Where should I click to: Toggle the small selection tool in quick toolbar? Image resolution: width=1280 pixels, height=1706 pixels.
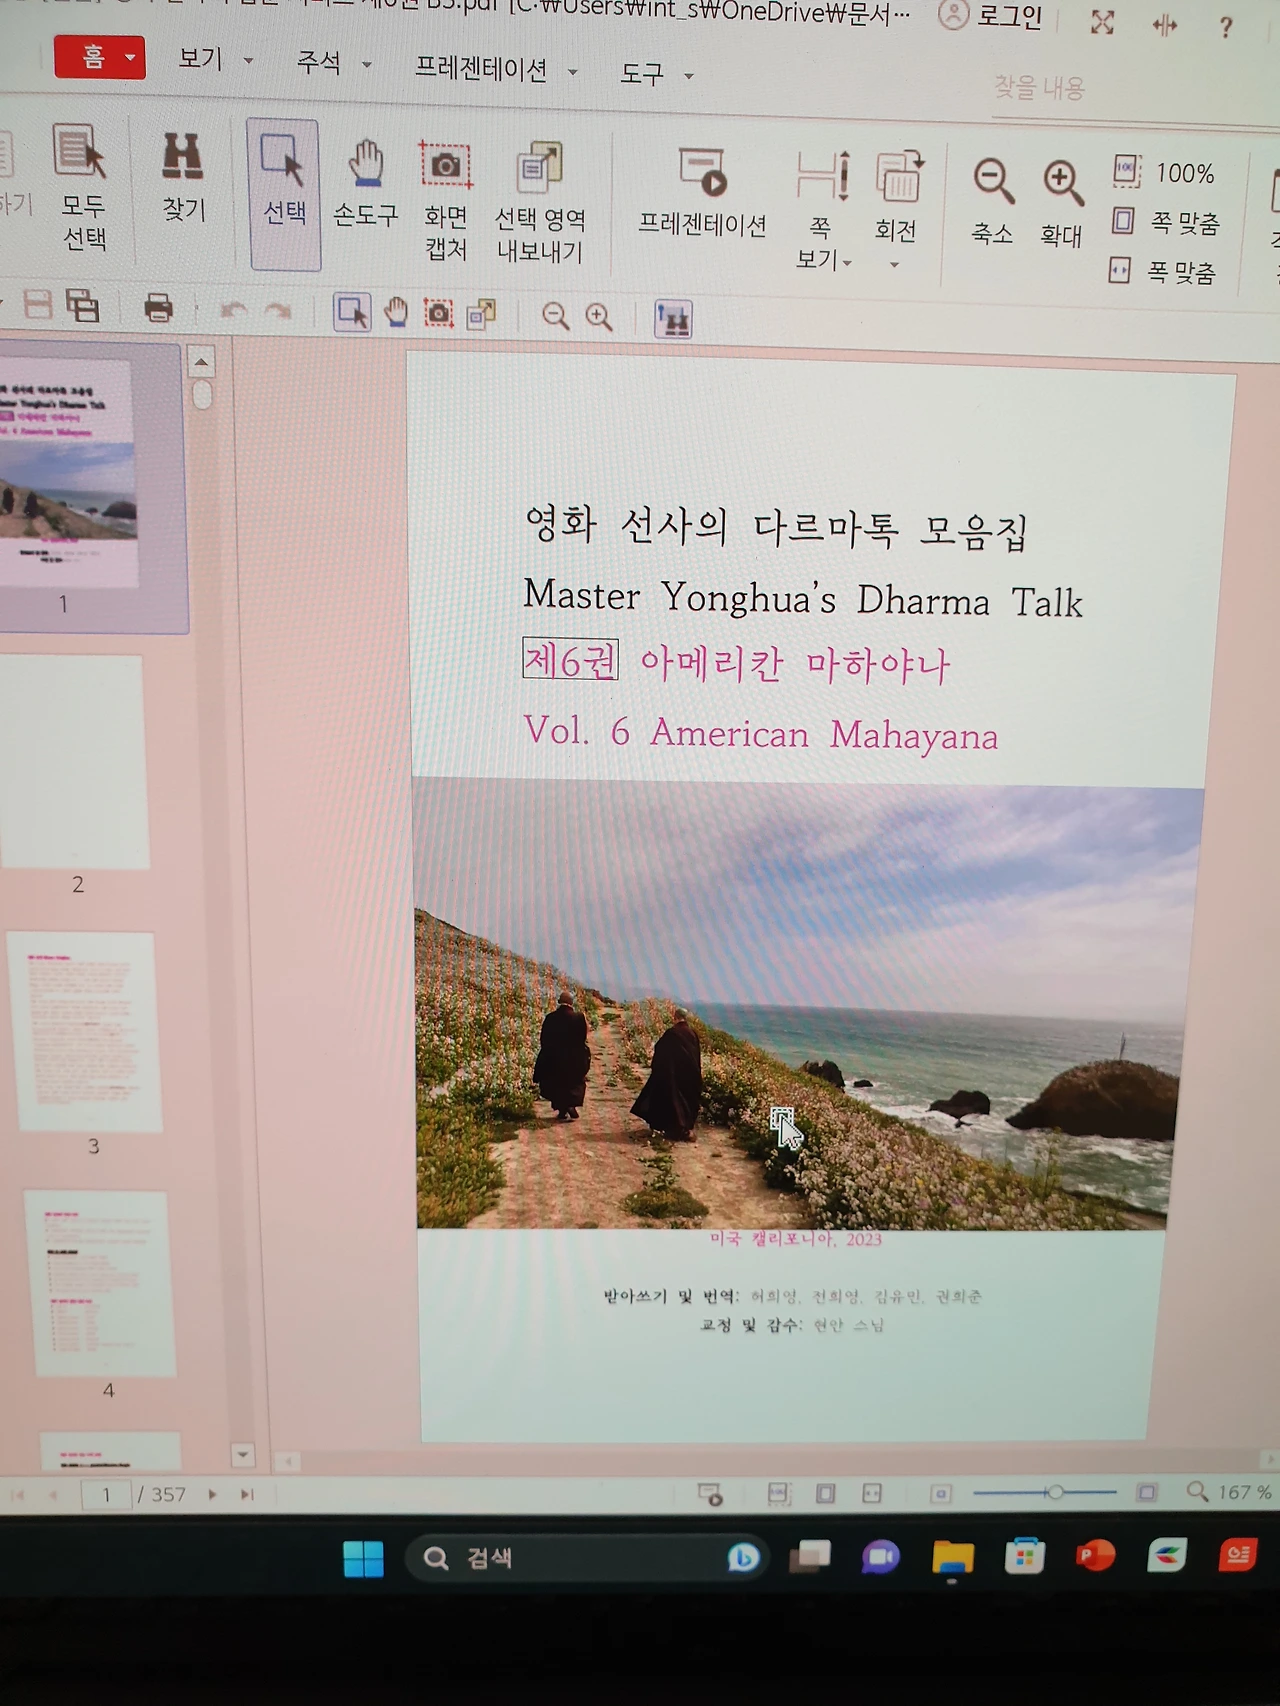(352, 312)
